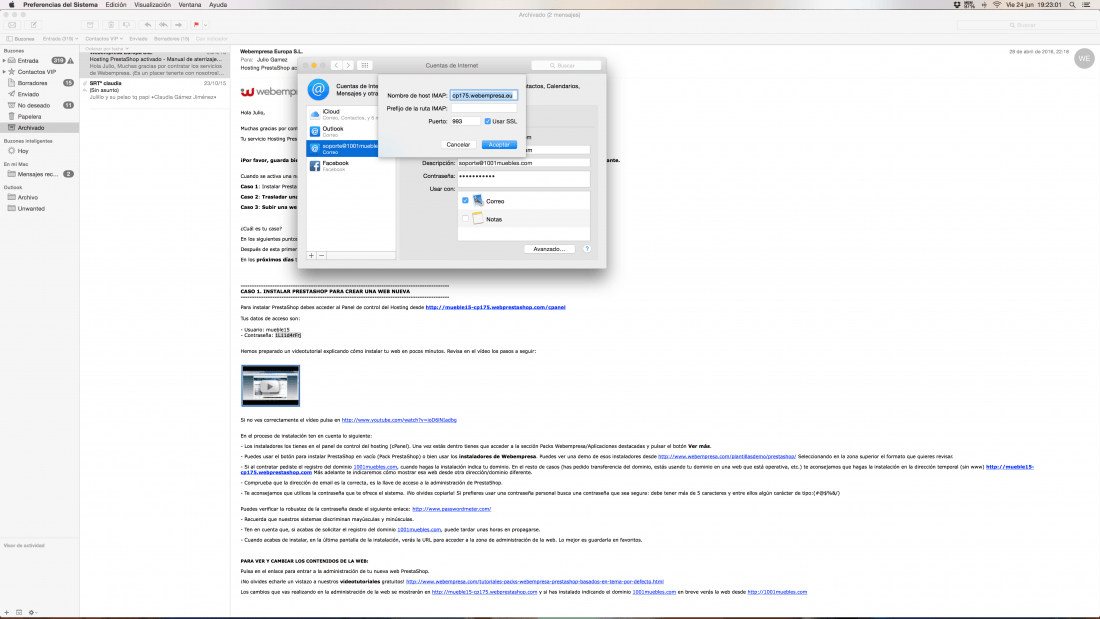Select SRT* claudia message in list

tap(155, 91)
